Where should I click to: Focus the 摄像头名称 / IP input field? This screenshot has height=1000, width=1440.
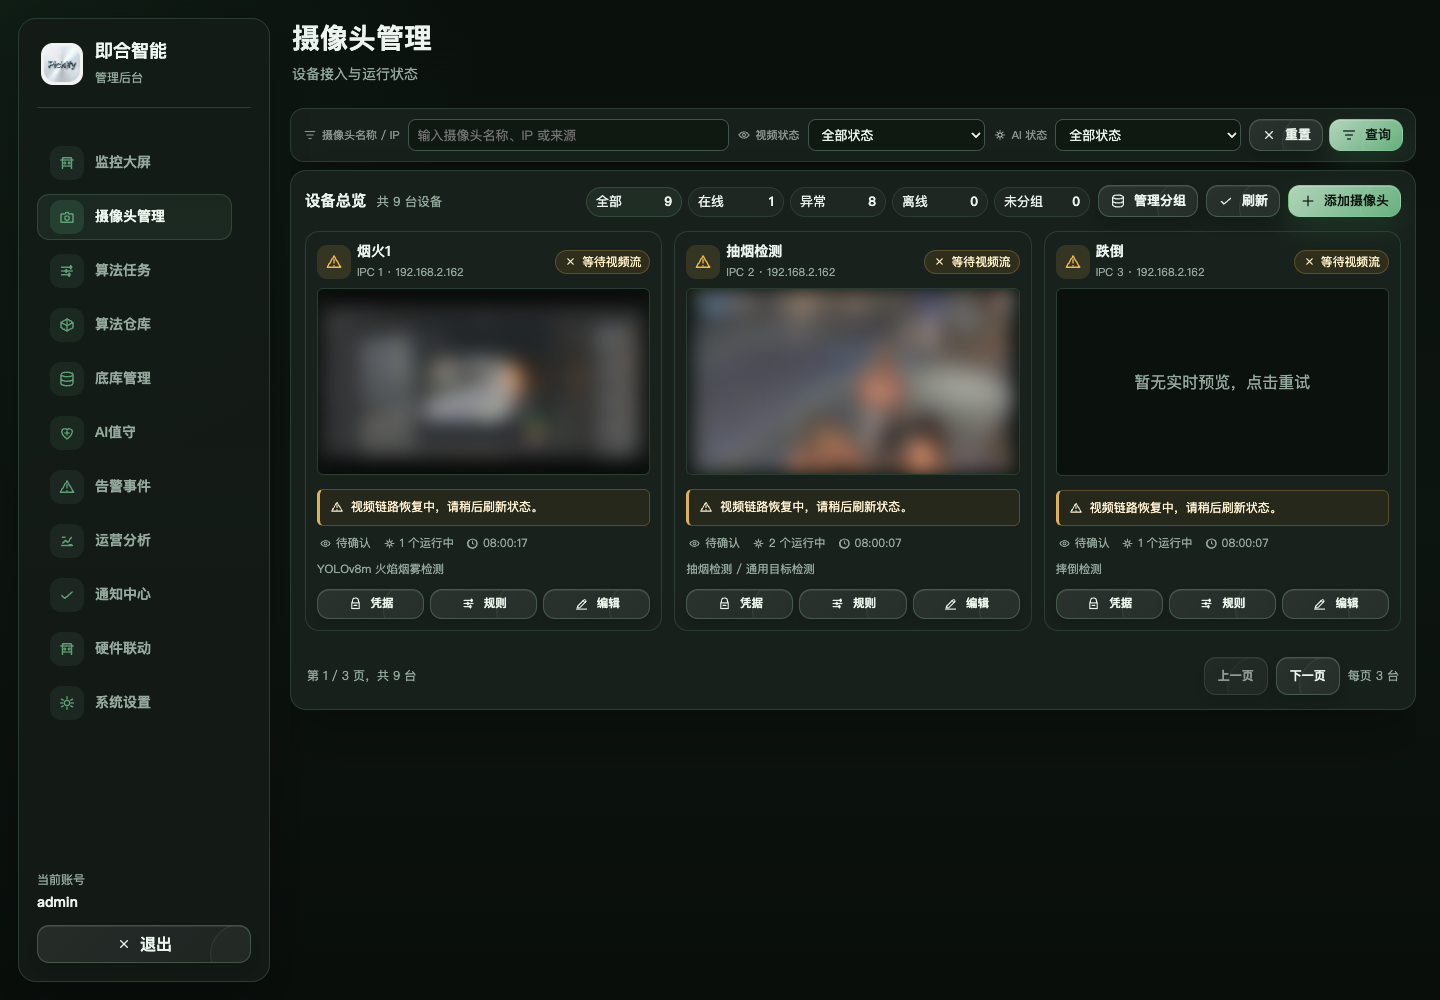point(568,135)
